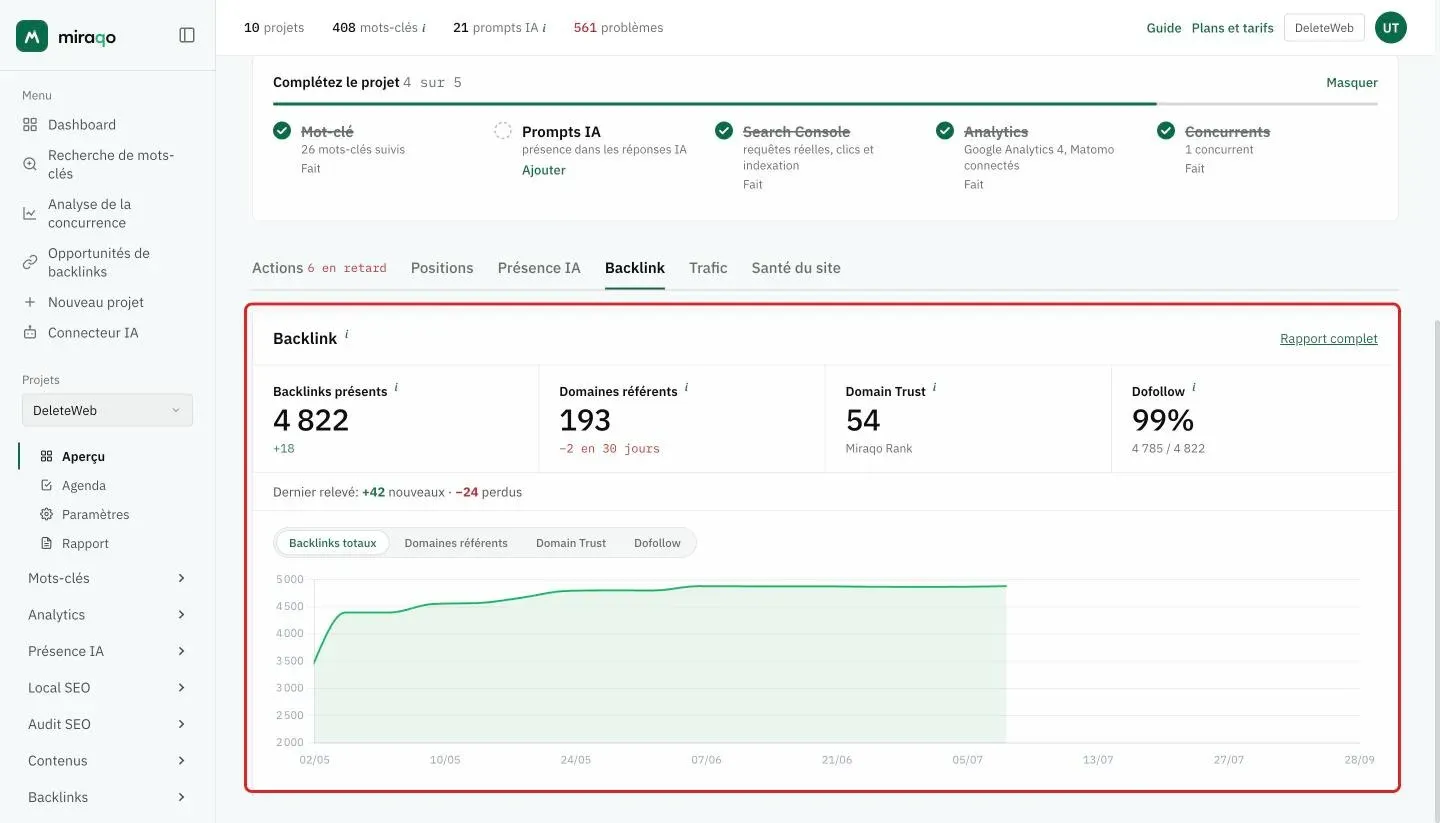This screenshot has width=1440, height=823.
Task: Click the empty Prompts IA step circle
Action: coord(503,131)
